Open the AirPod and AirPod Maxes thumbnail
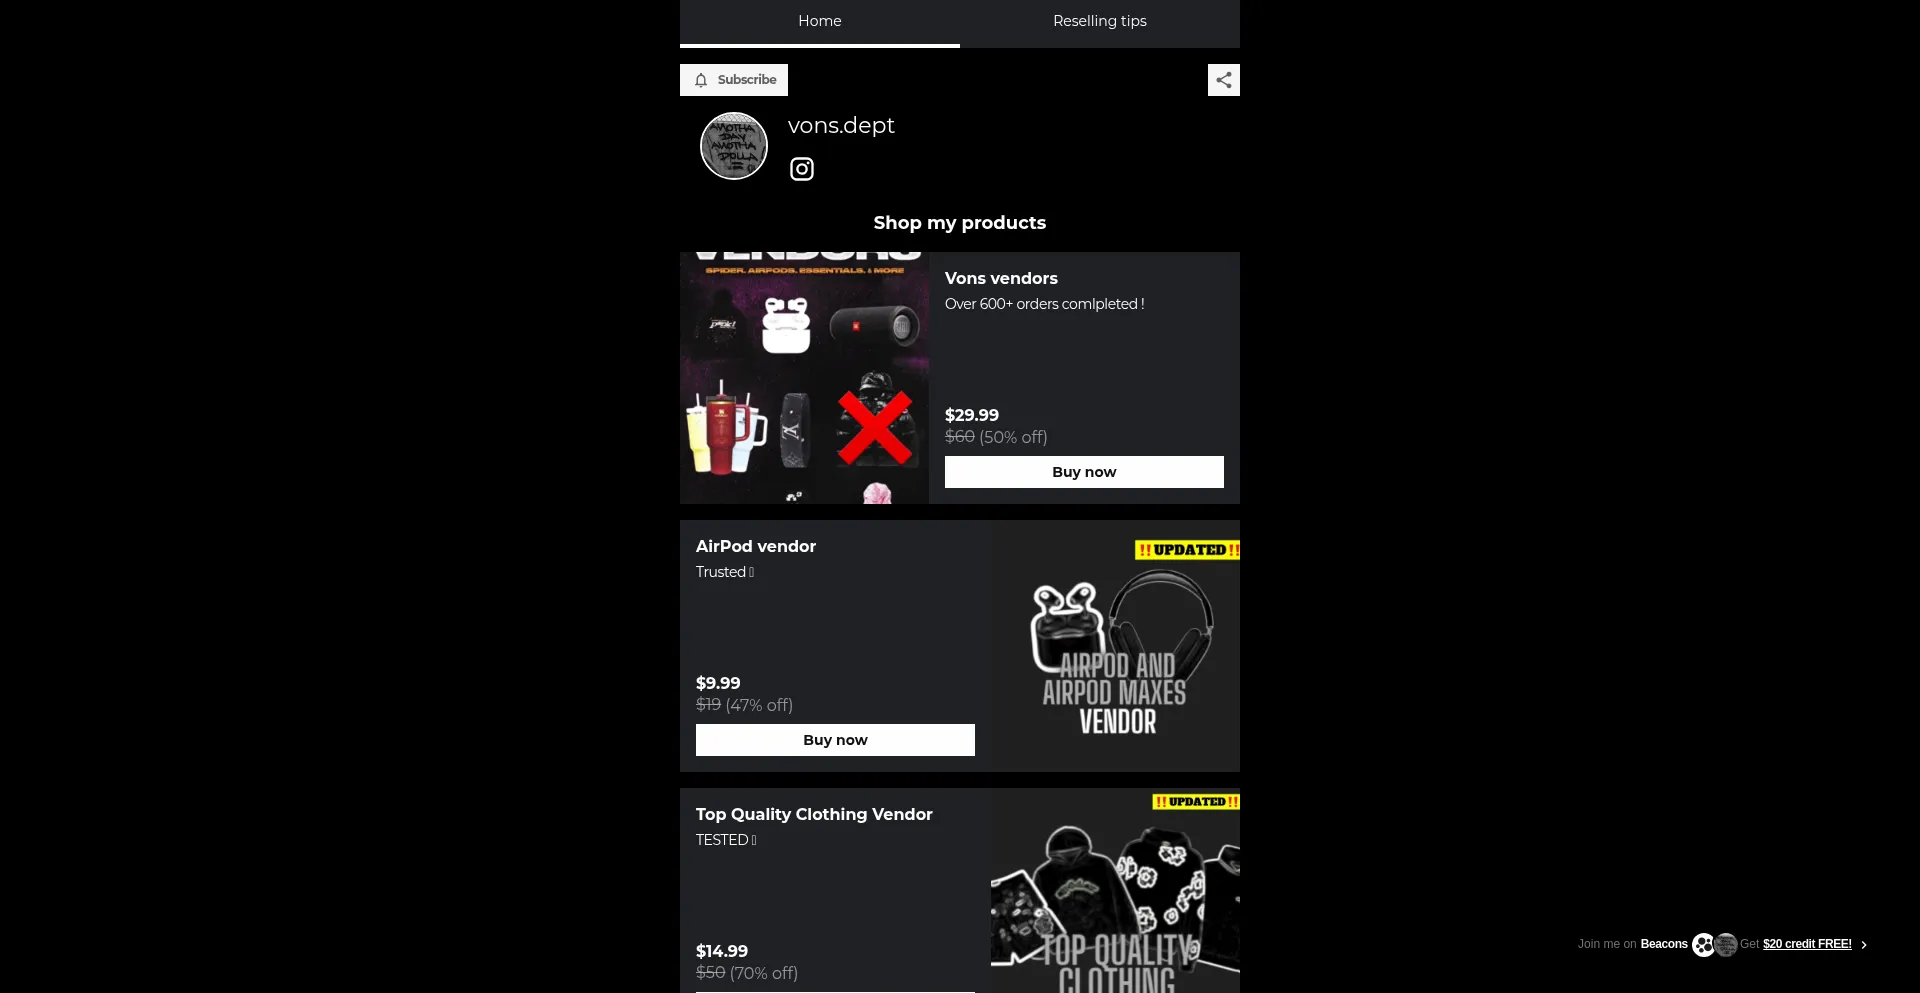The height and width of the screenshot is (993, 1920). [1115, 646]
